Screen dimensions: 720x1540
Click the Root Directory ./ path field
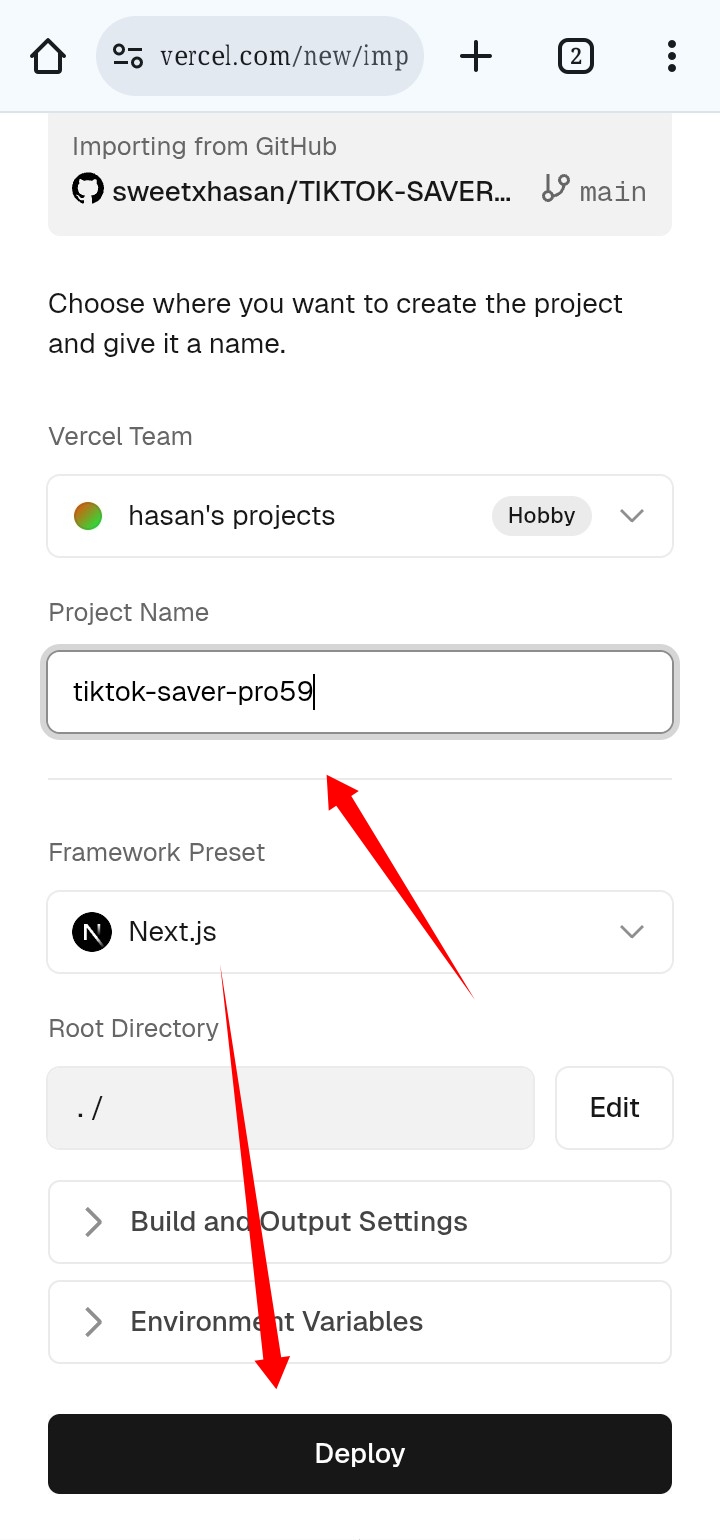[290, 1108]
